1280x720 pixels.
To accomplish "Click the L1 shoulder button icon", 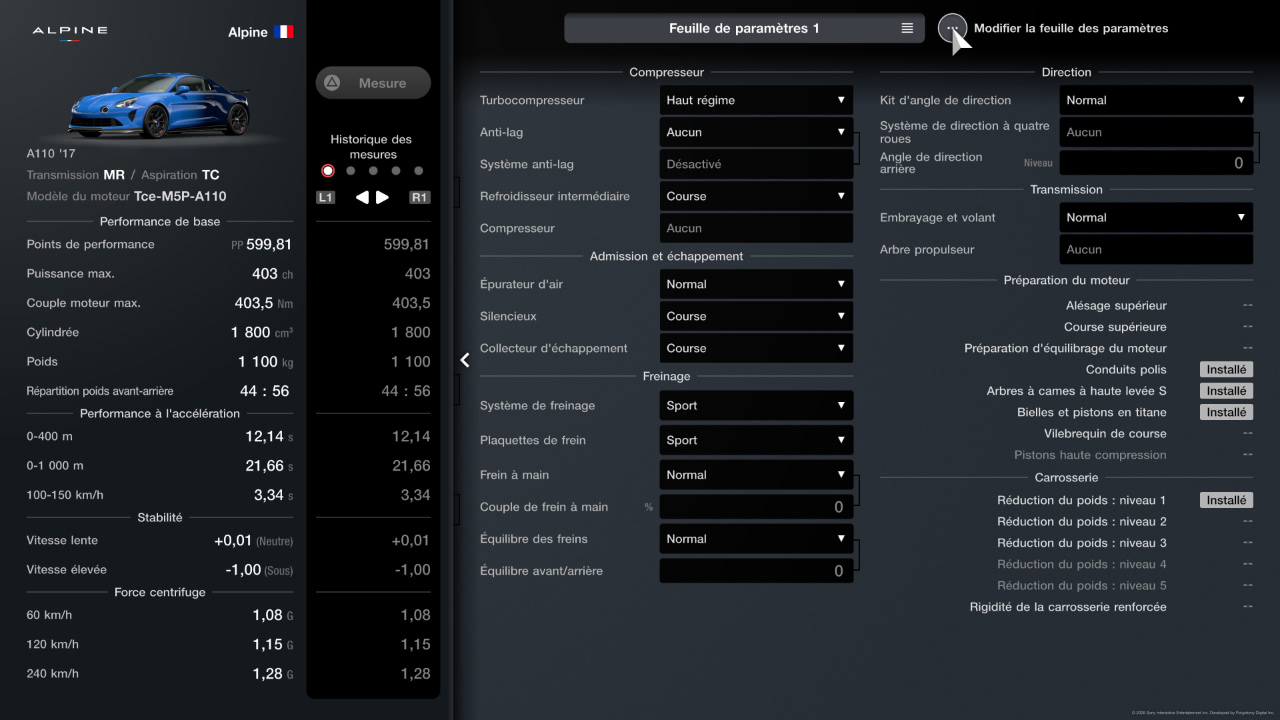I will point(325,198).
